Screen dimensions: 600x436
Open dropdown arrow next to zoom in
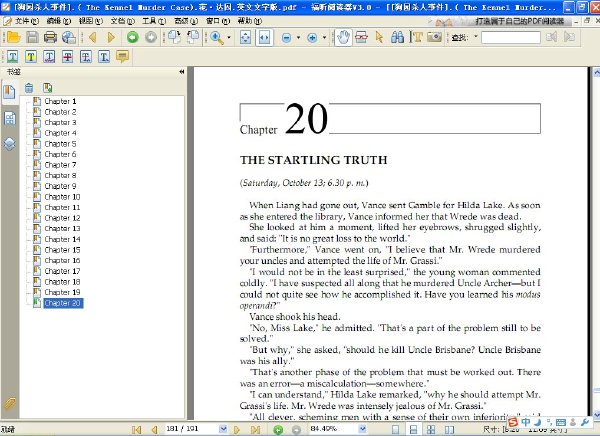tap(324, 38)
